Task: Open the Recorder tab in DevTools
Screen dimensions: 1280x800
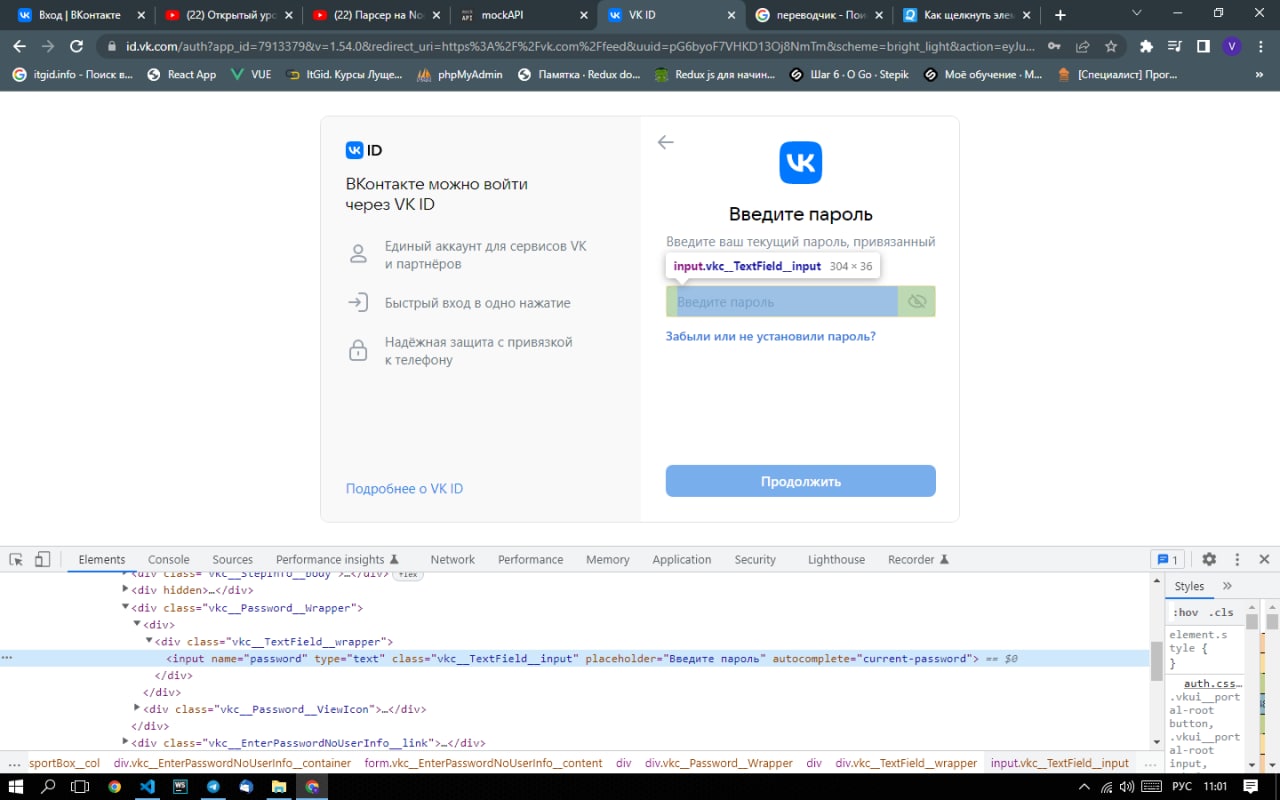Action: point(918,560)
